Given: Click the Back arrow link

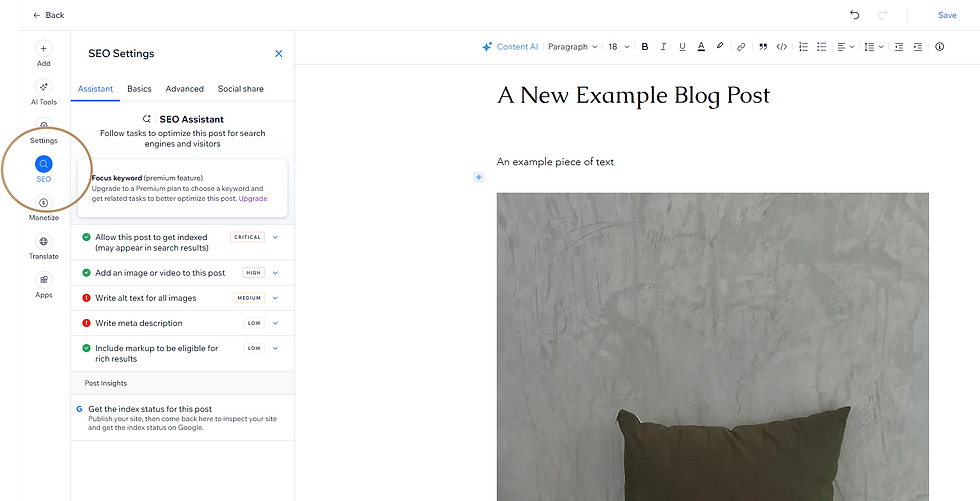Looking at the screenshot, I should [48, 15].
